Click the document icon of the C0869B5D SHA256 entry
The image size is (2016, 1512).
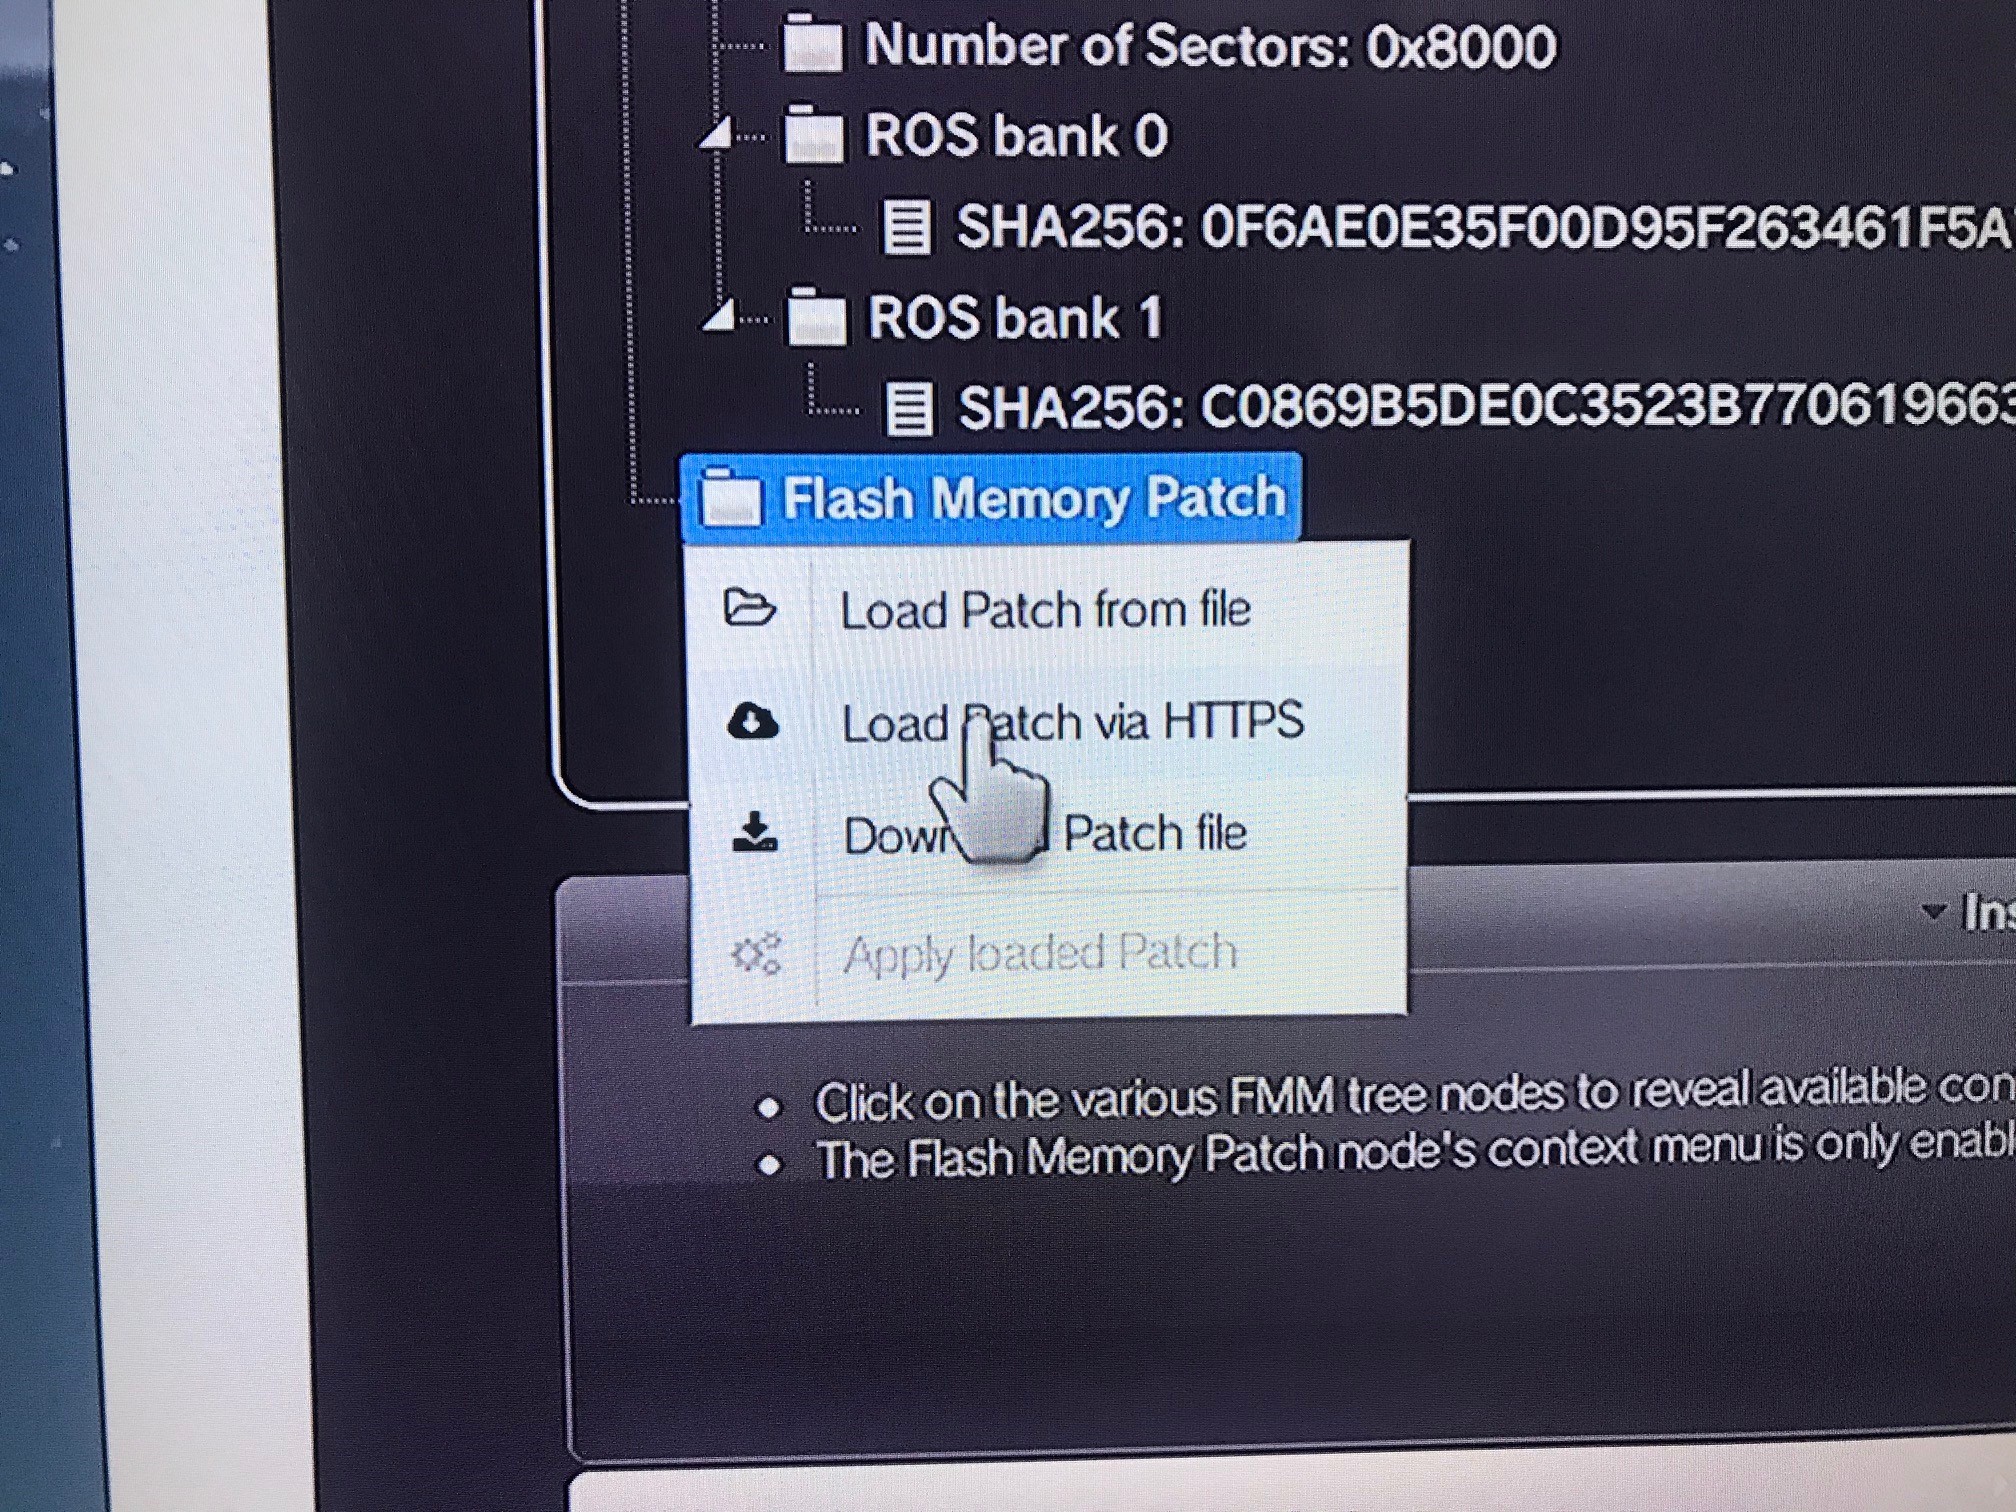(909, 409)
